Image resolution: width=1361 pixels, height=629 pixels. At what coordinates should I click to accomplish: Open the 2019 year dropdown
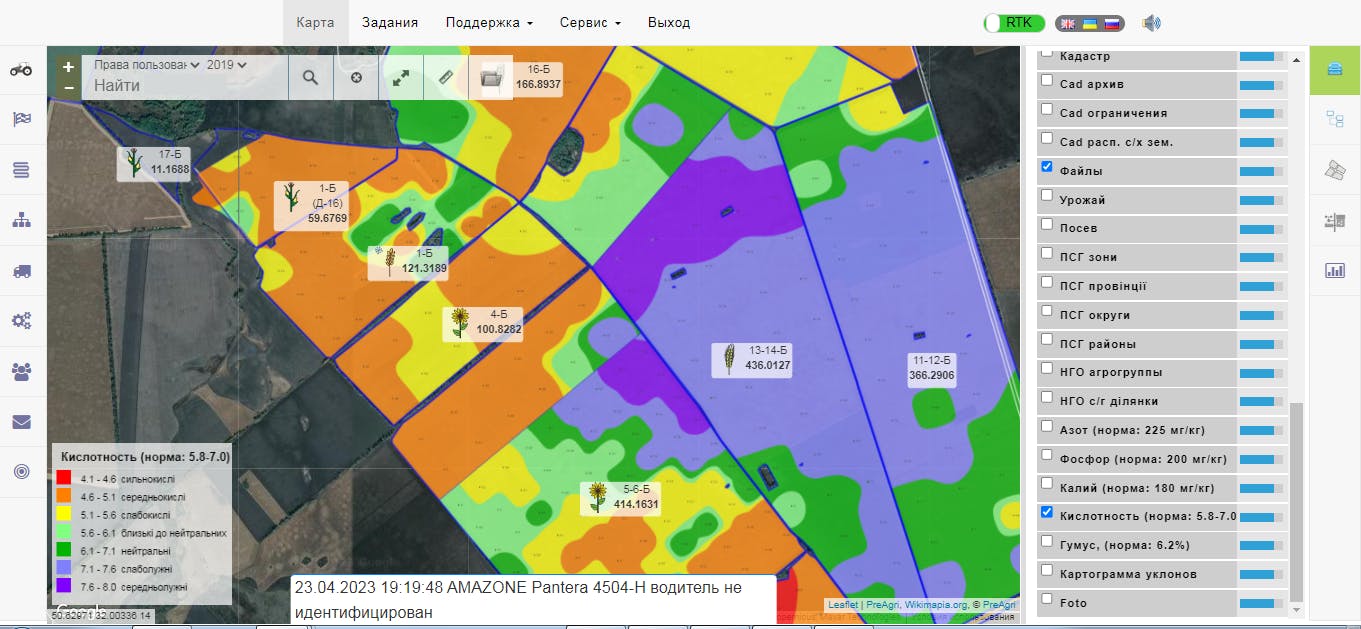[226, 65]
